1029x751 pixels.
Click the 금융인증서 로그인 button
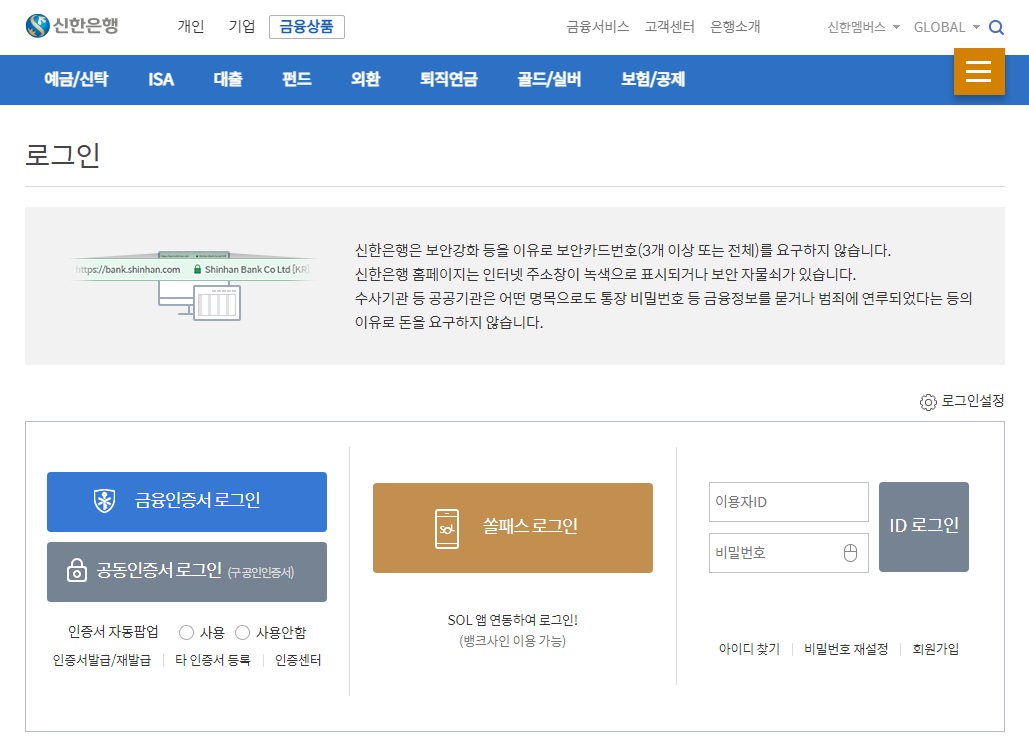[x=187, y=502]
